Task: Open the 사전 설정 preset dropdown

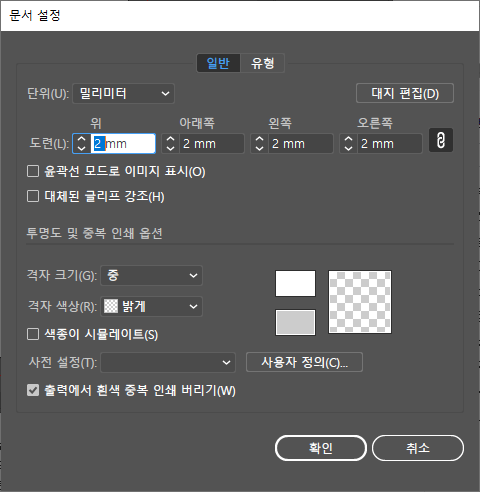Action: click(x=168, y=362)
